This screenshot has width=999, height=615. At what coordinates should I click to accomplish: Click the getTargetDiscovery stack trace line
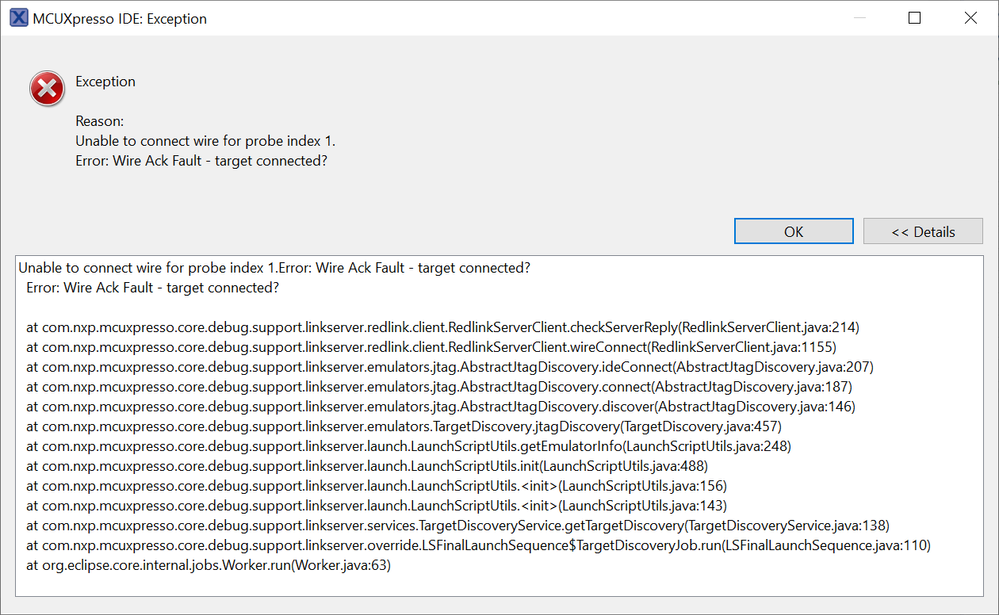(x=457, y=525)
